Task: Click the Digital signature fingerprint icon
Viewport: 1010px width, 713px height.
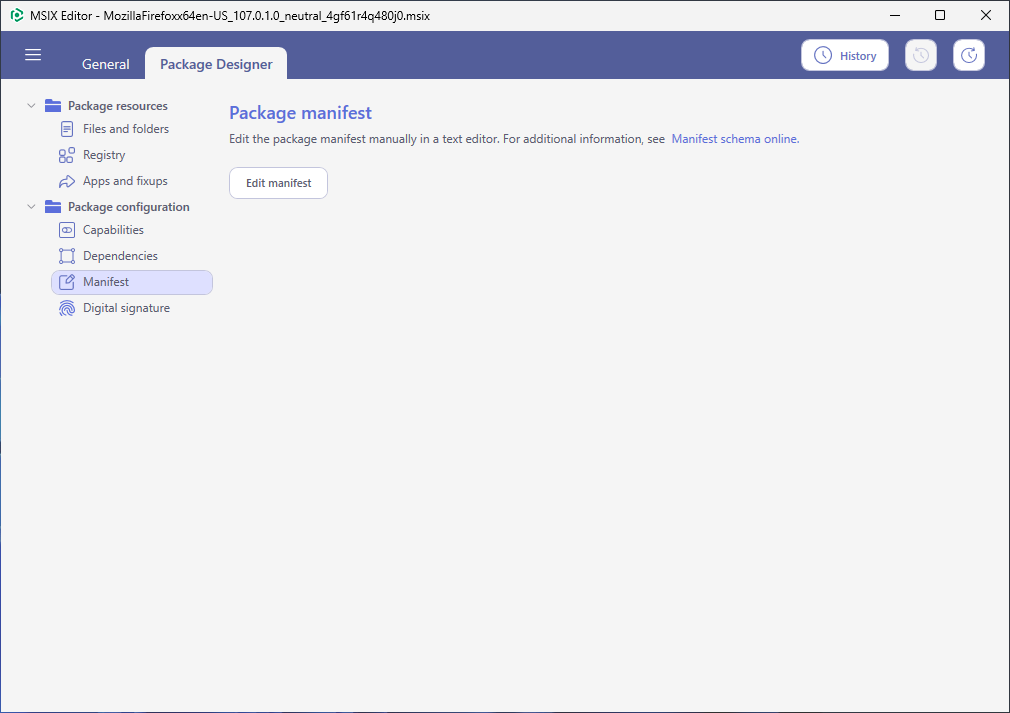Action: pos(66,309)
